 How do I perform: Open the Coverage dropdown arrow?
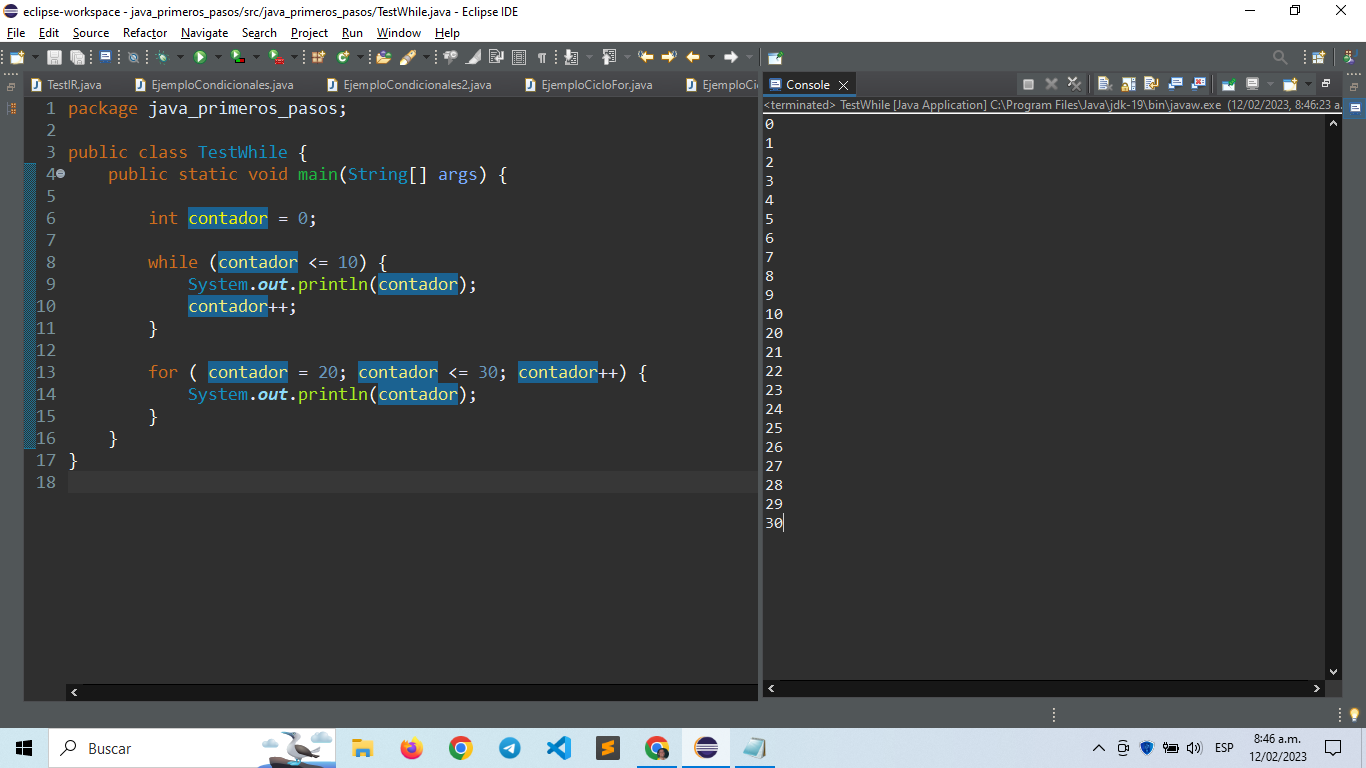[x=256, y=57]
